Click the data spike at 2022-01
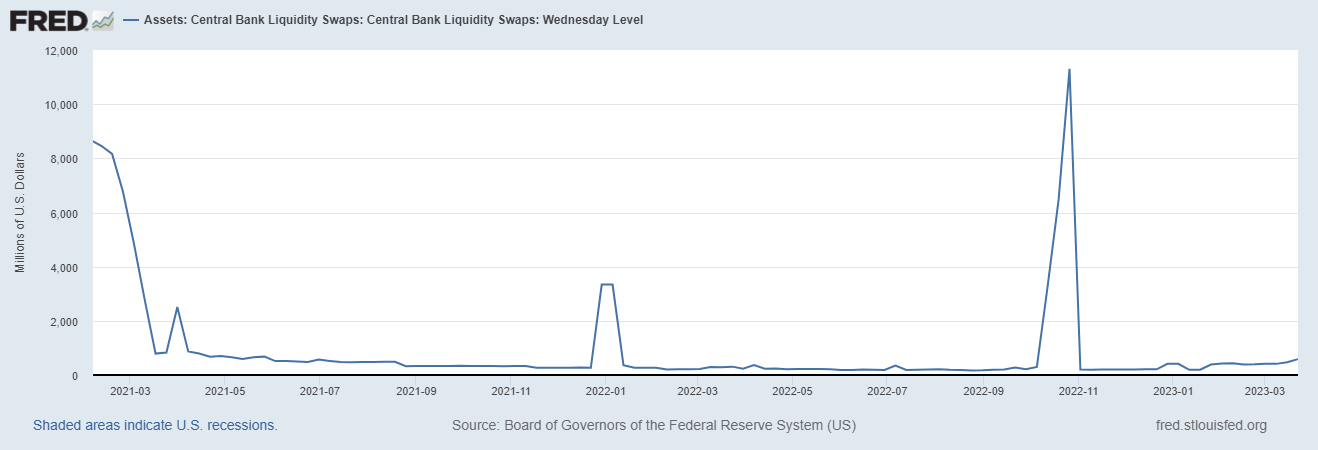The height and width of the screenshot is (450, 1318). [606, 284]
